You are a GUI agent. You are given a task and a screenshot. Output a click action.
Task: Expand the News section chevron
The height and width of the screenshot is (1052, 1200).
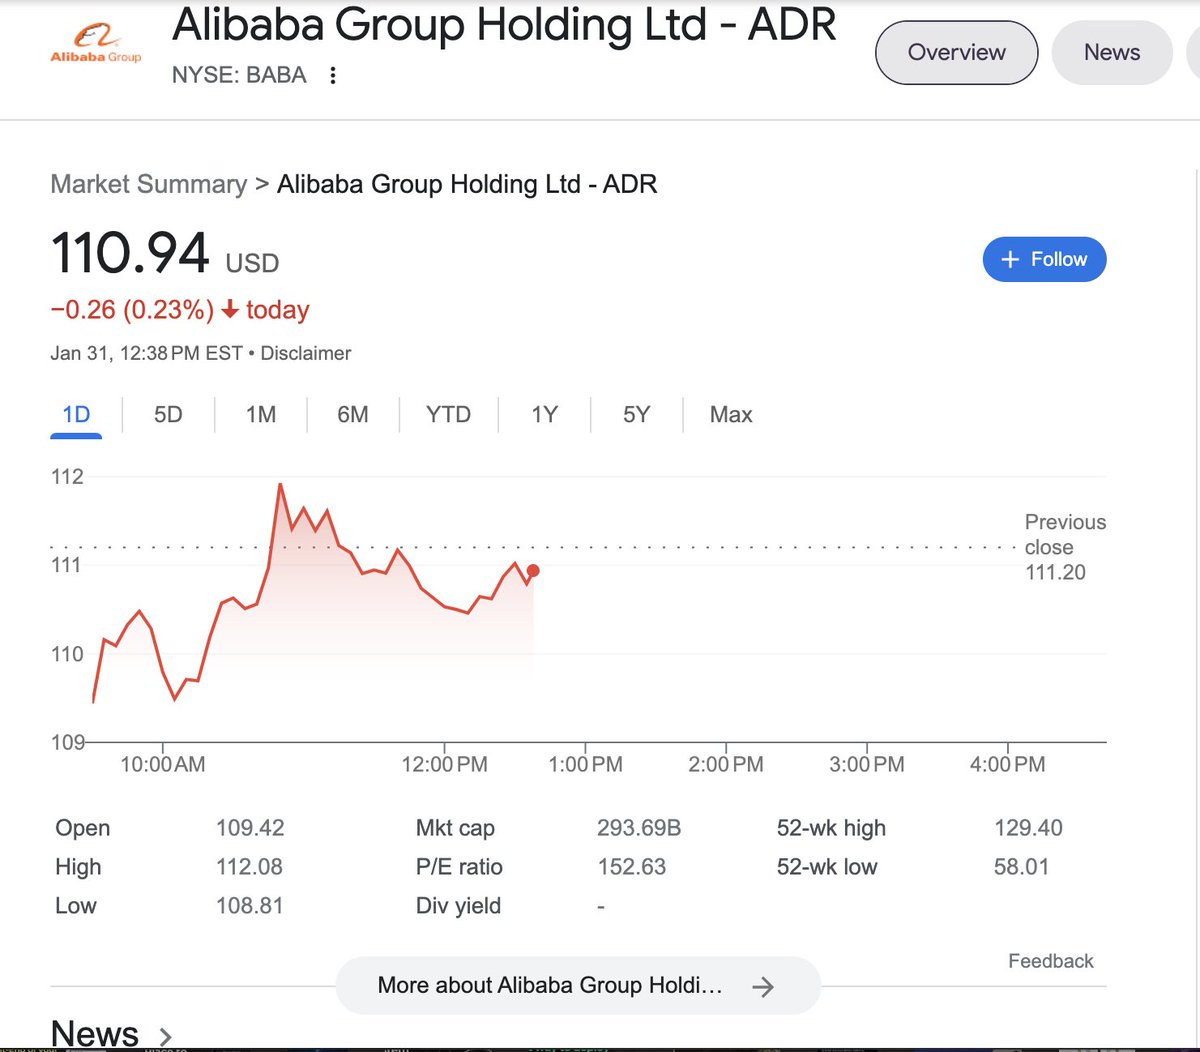pos(166,1036)
